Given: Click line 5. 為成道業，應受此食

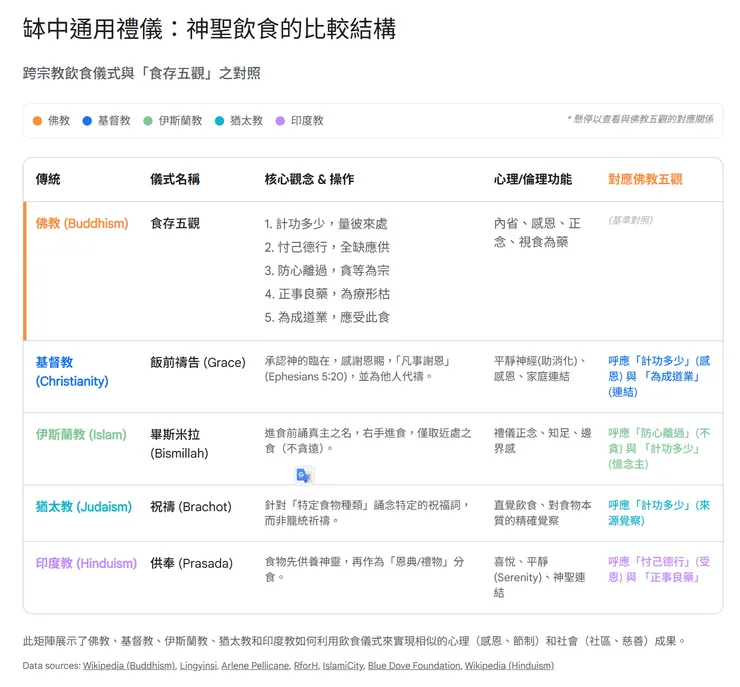Looking at the screenshot, I should coord(327,318).
